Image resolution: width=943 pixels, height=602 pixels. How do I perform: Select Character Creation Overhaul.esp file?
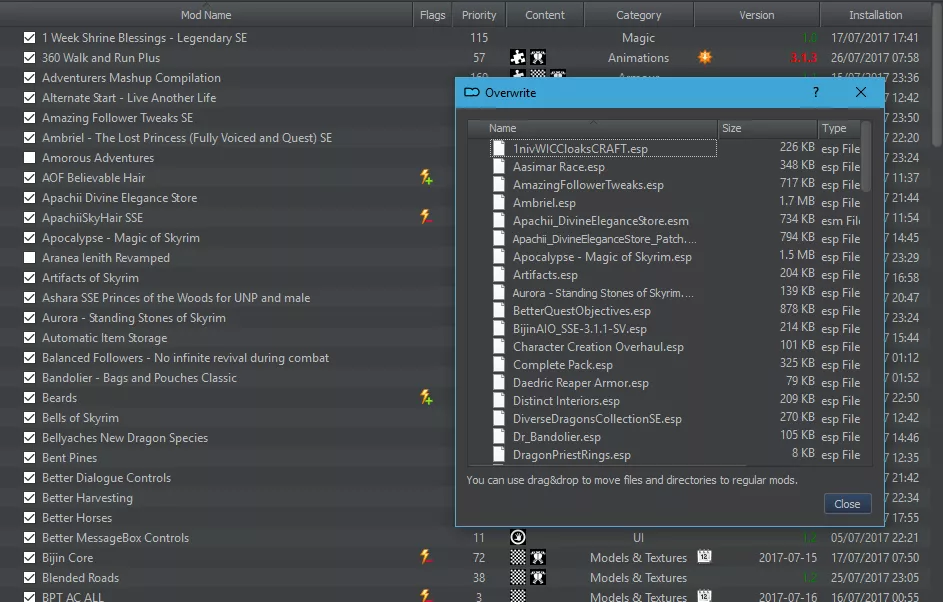[598, 347]
